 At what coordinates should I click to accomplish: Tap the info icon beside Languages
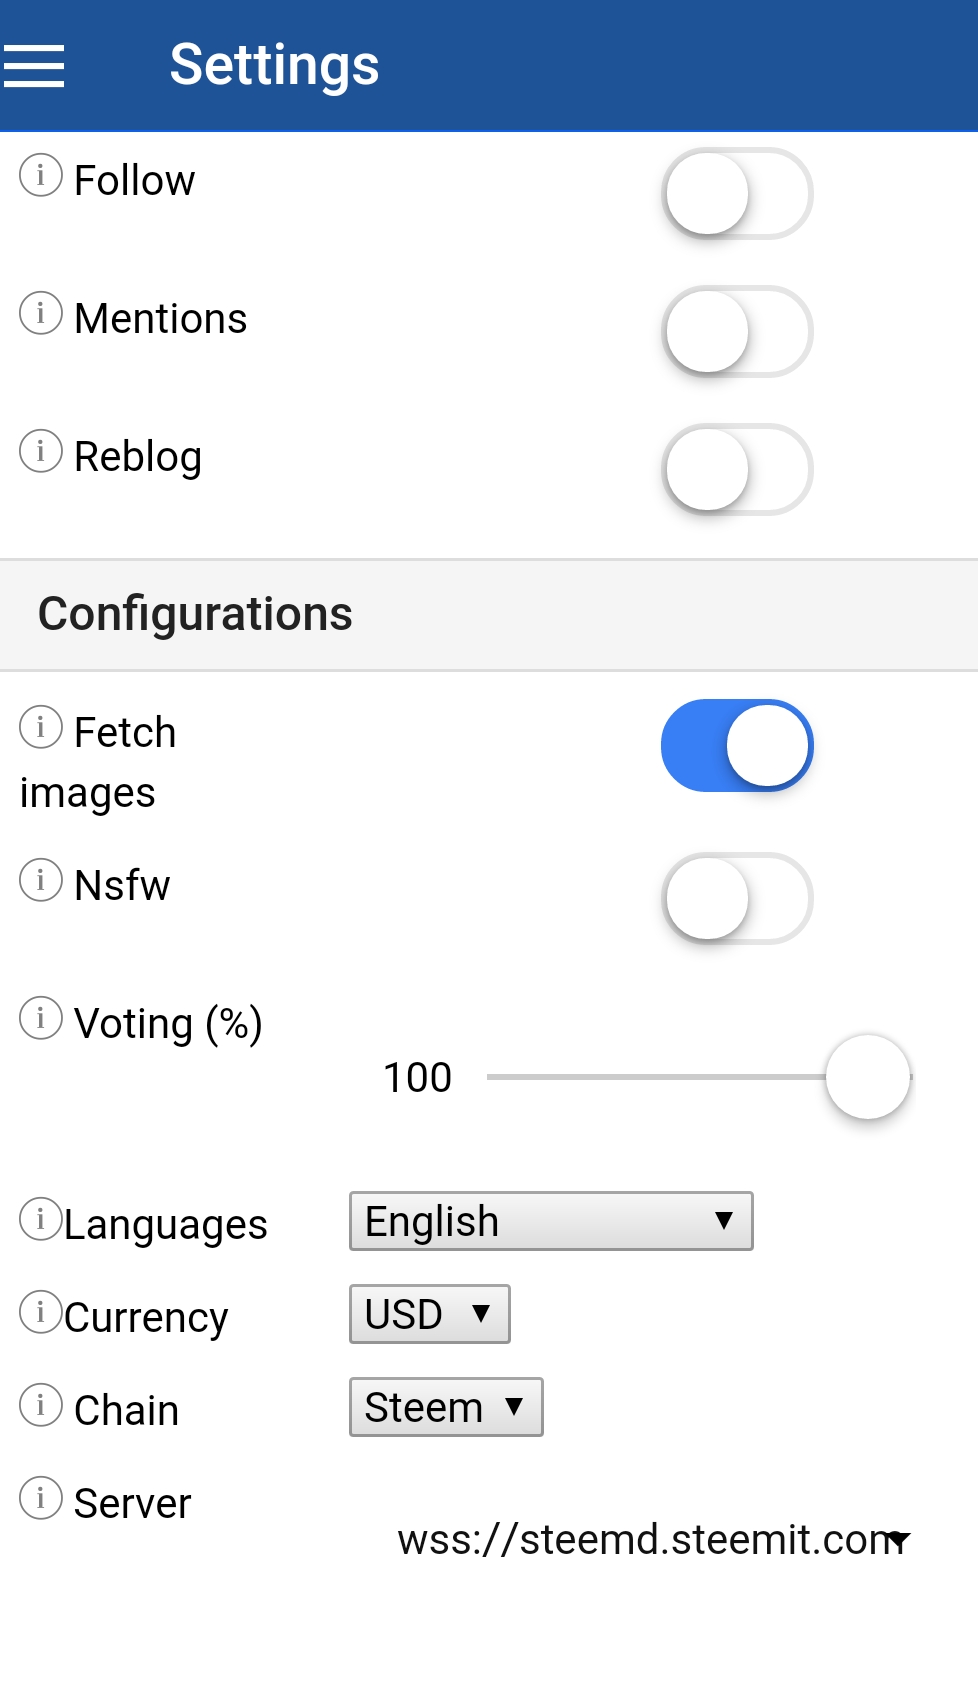[x=41, y=1220]
